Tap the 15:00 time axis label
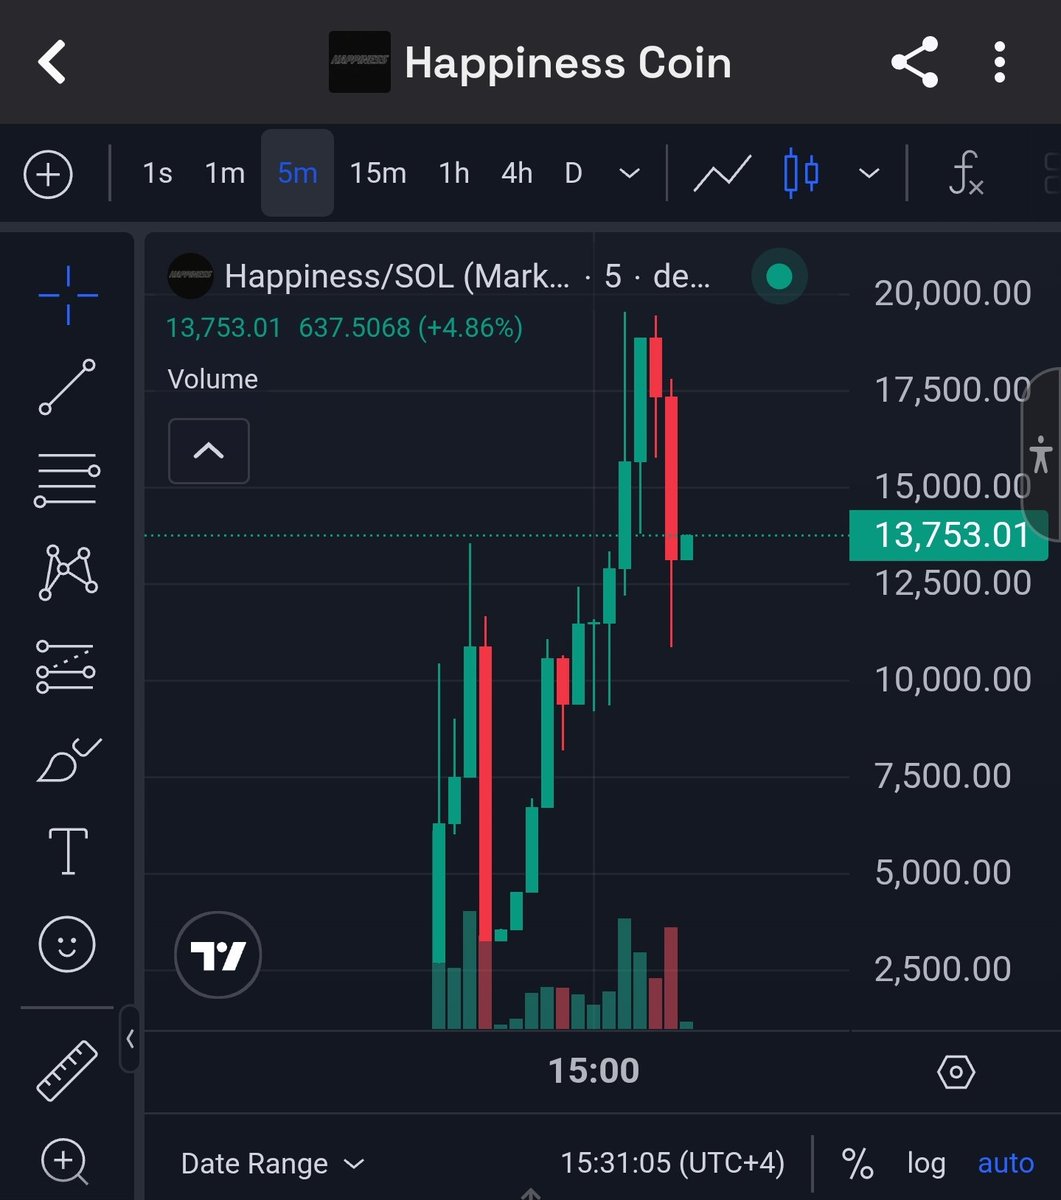1061x1200 pixels. 594,1071
